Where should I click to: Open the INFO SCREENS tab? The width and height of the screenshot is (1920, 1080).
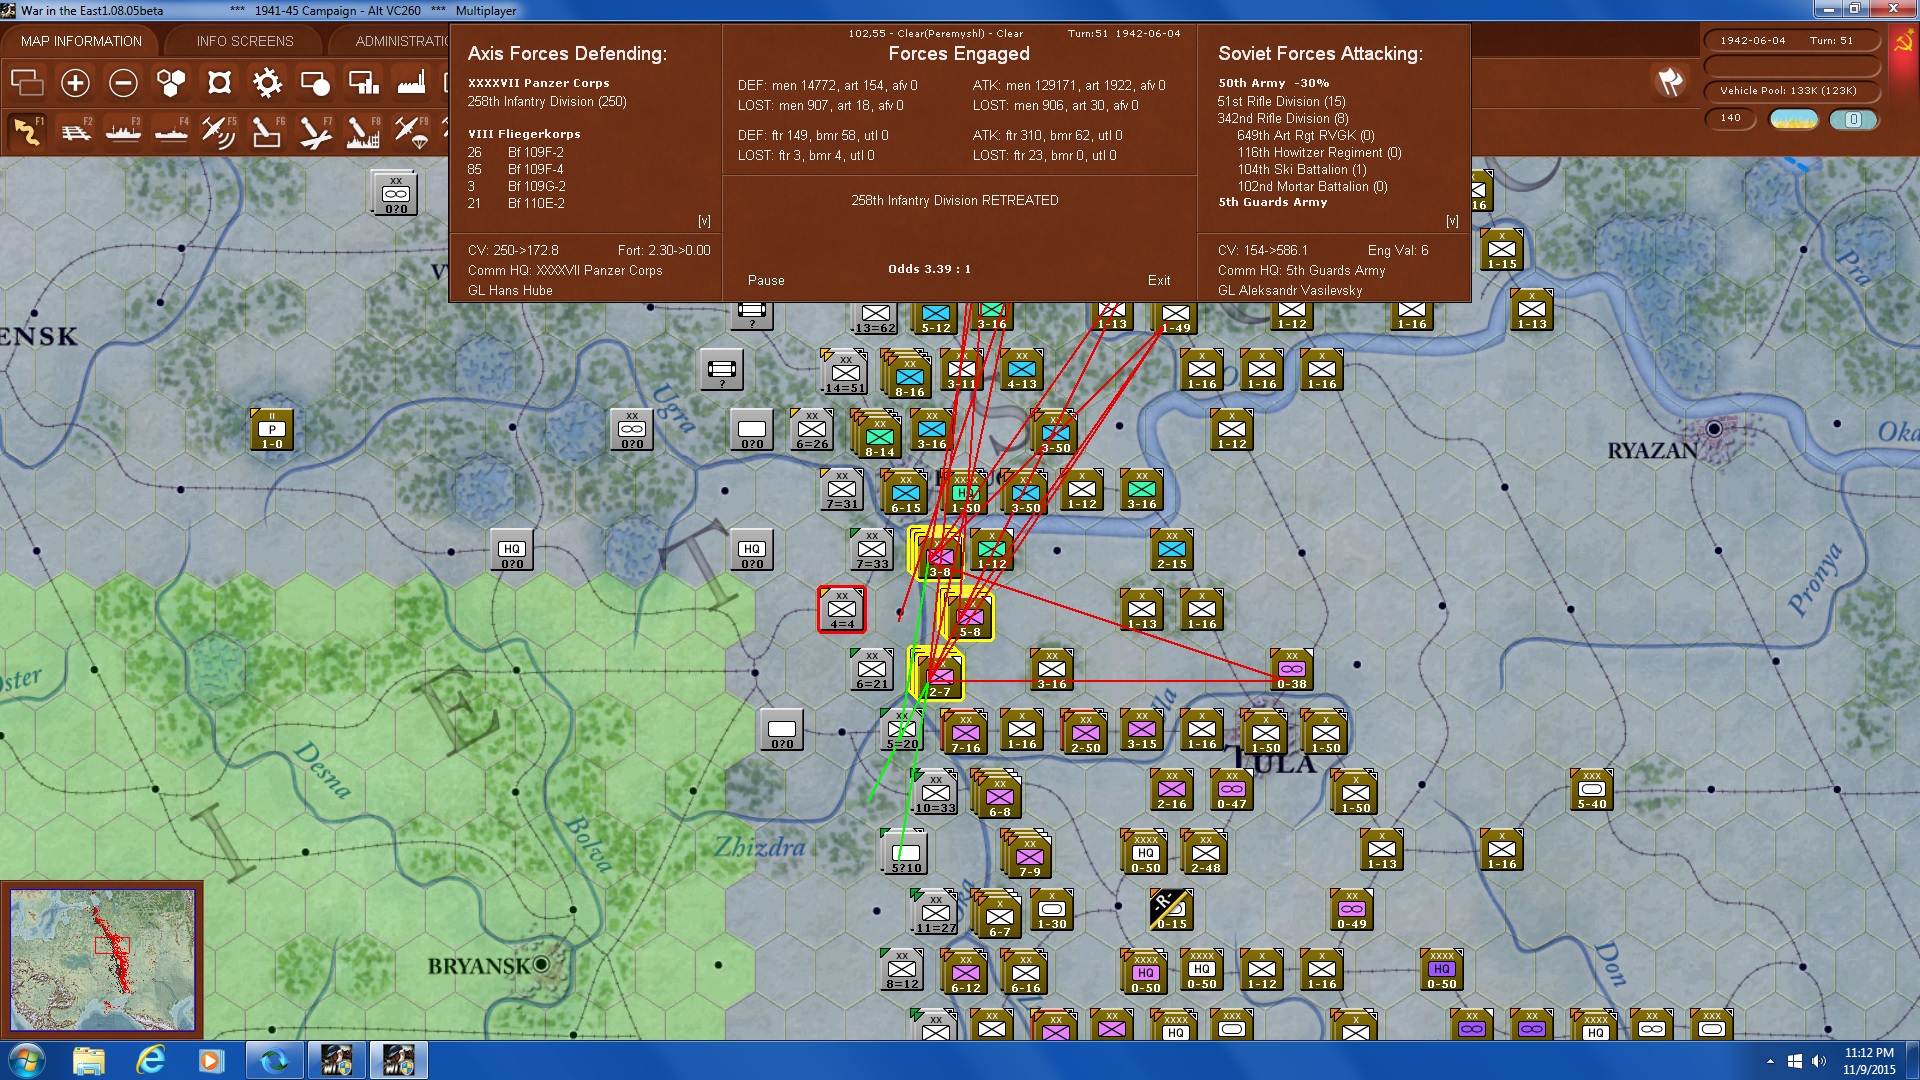[x=245, y=41]
